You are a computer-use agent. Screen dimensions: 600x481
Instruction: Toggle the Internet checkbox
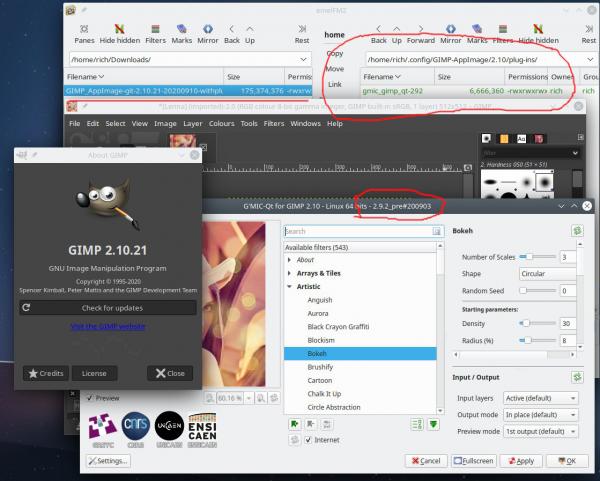point(308,440)
